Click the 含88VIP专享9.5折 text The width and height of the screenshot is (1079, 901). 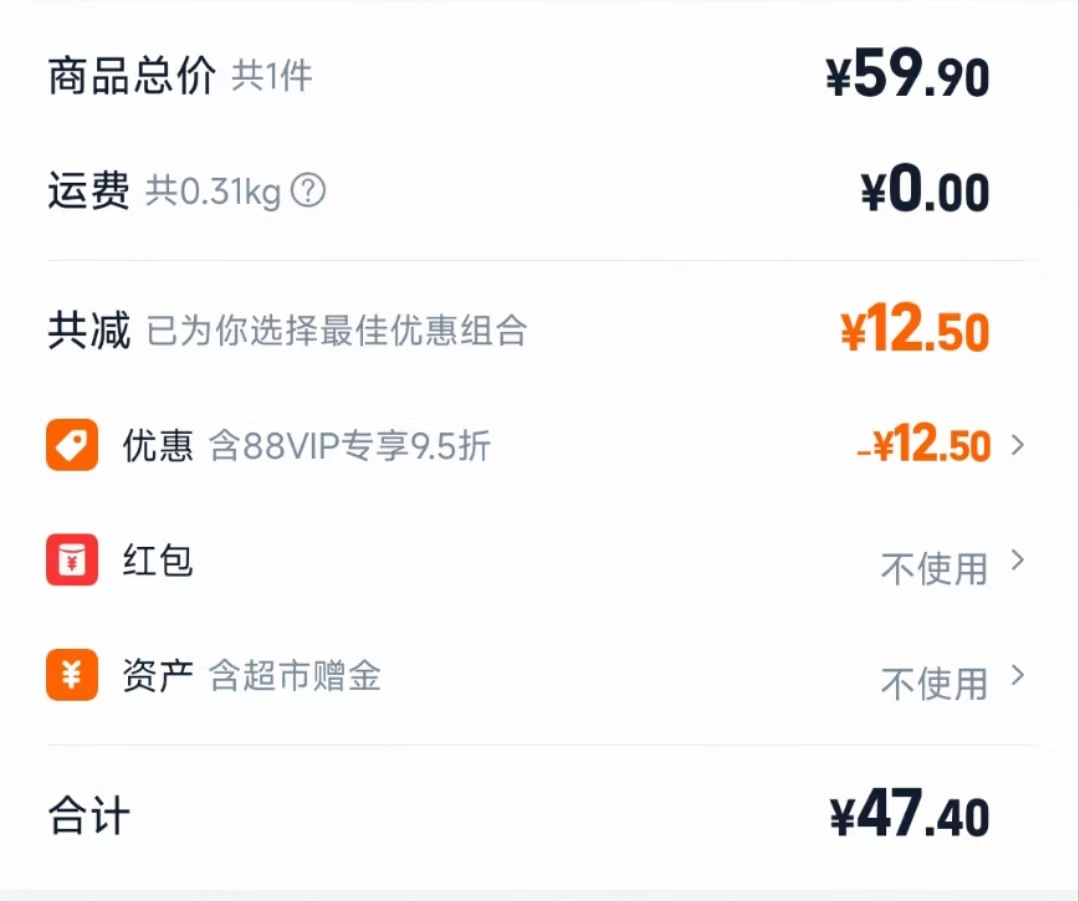350,446
